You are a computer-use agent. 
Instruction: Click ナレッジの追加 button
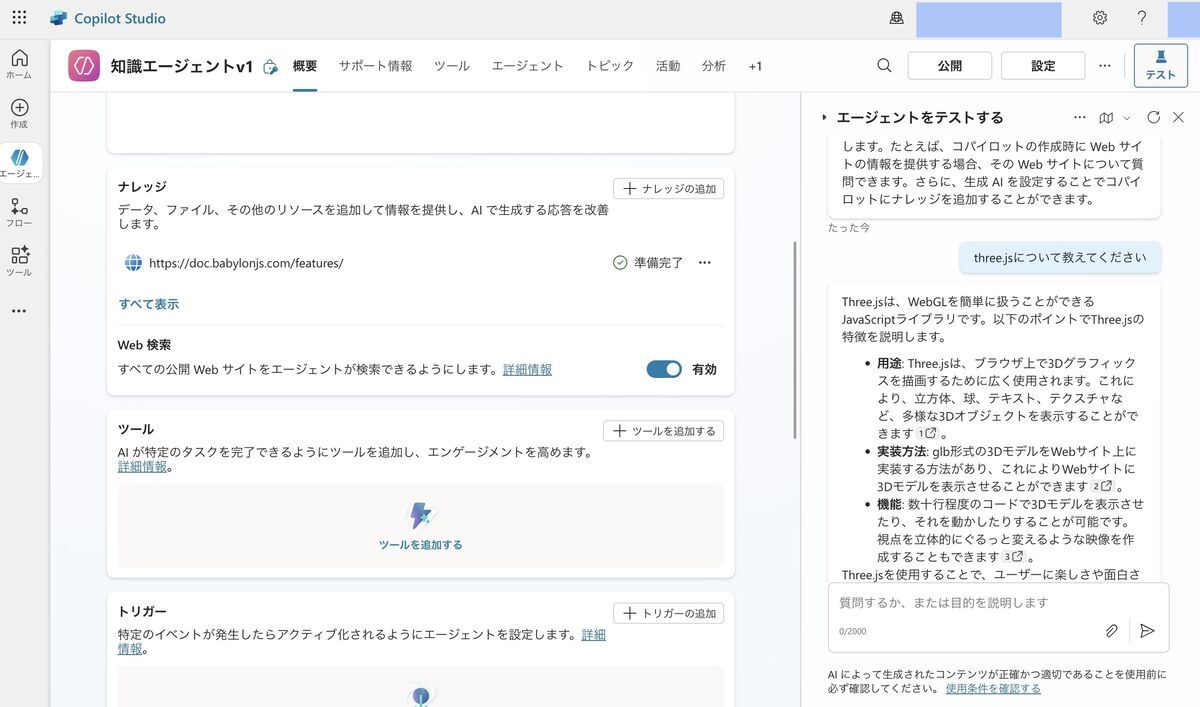click(668, 188)
